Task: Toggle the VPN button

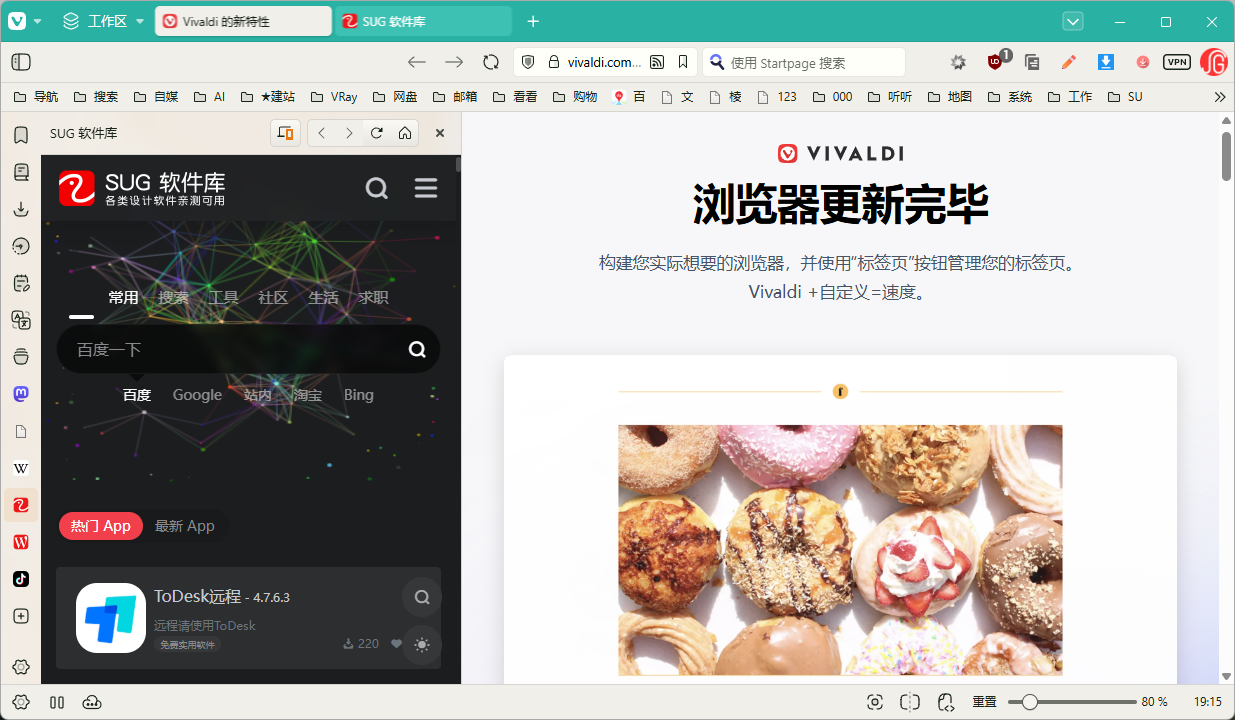Action: (x=1177, y=62)
